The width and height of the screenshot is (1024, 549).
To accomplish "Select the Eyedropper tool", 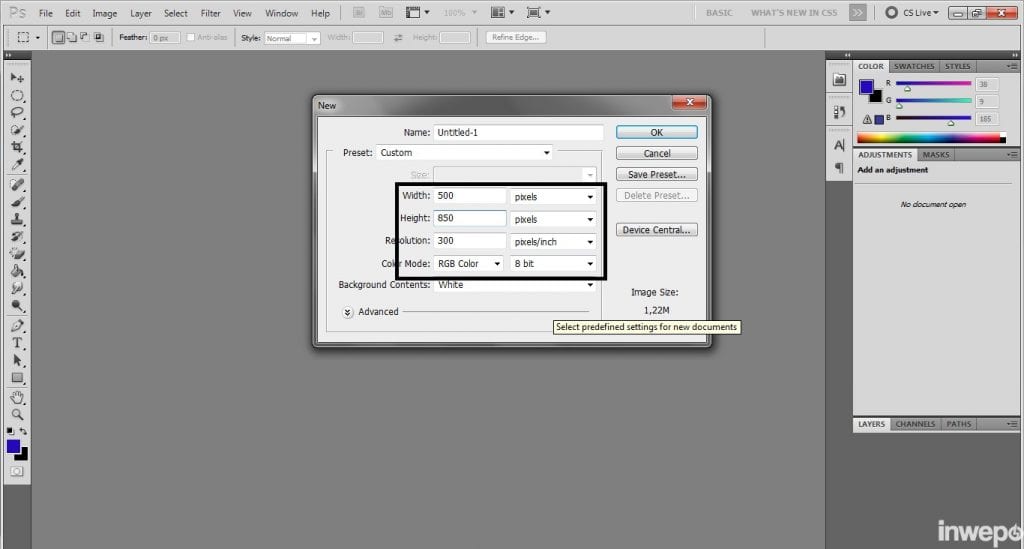I will (17, 164).
